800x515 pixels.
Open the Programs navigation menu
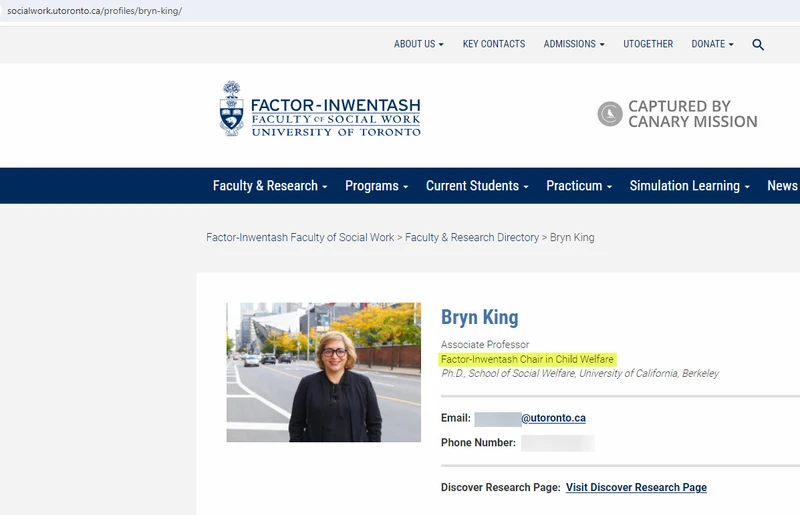(376, 186)
